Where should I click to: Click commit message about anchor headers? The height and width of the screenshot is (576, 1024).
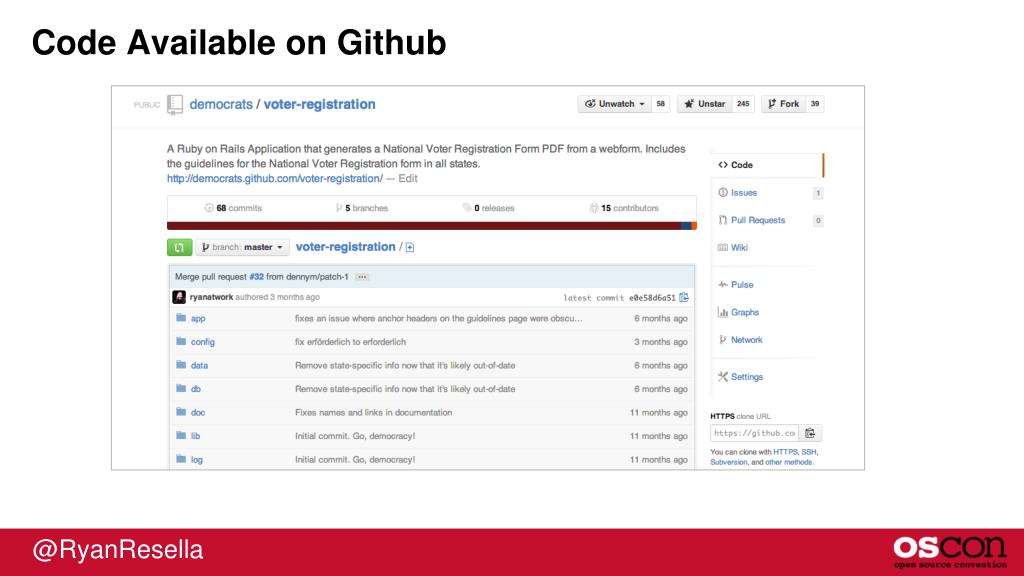click(x=438, y=318)
